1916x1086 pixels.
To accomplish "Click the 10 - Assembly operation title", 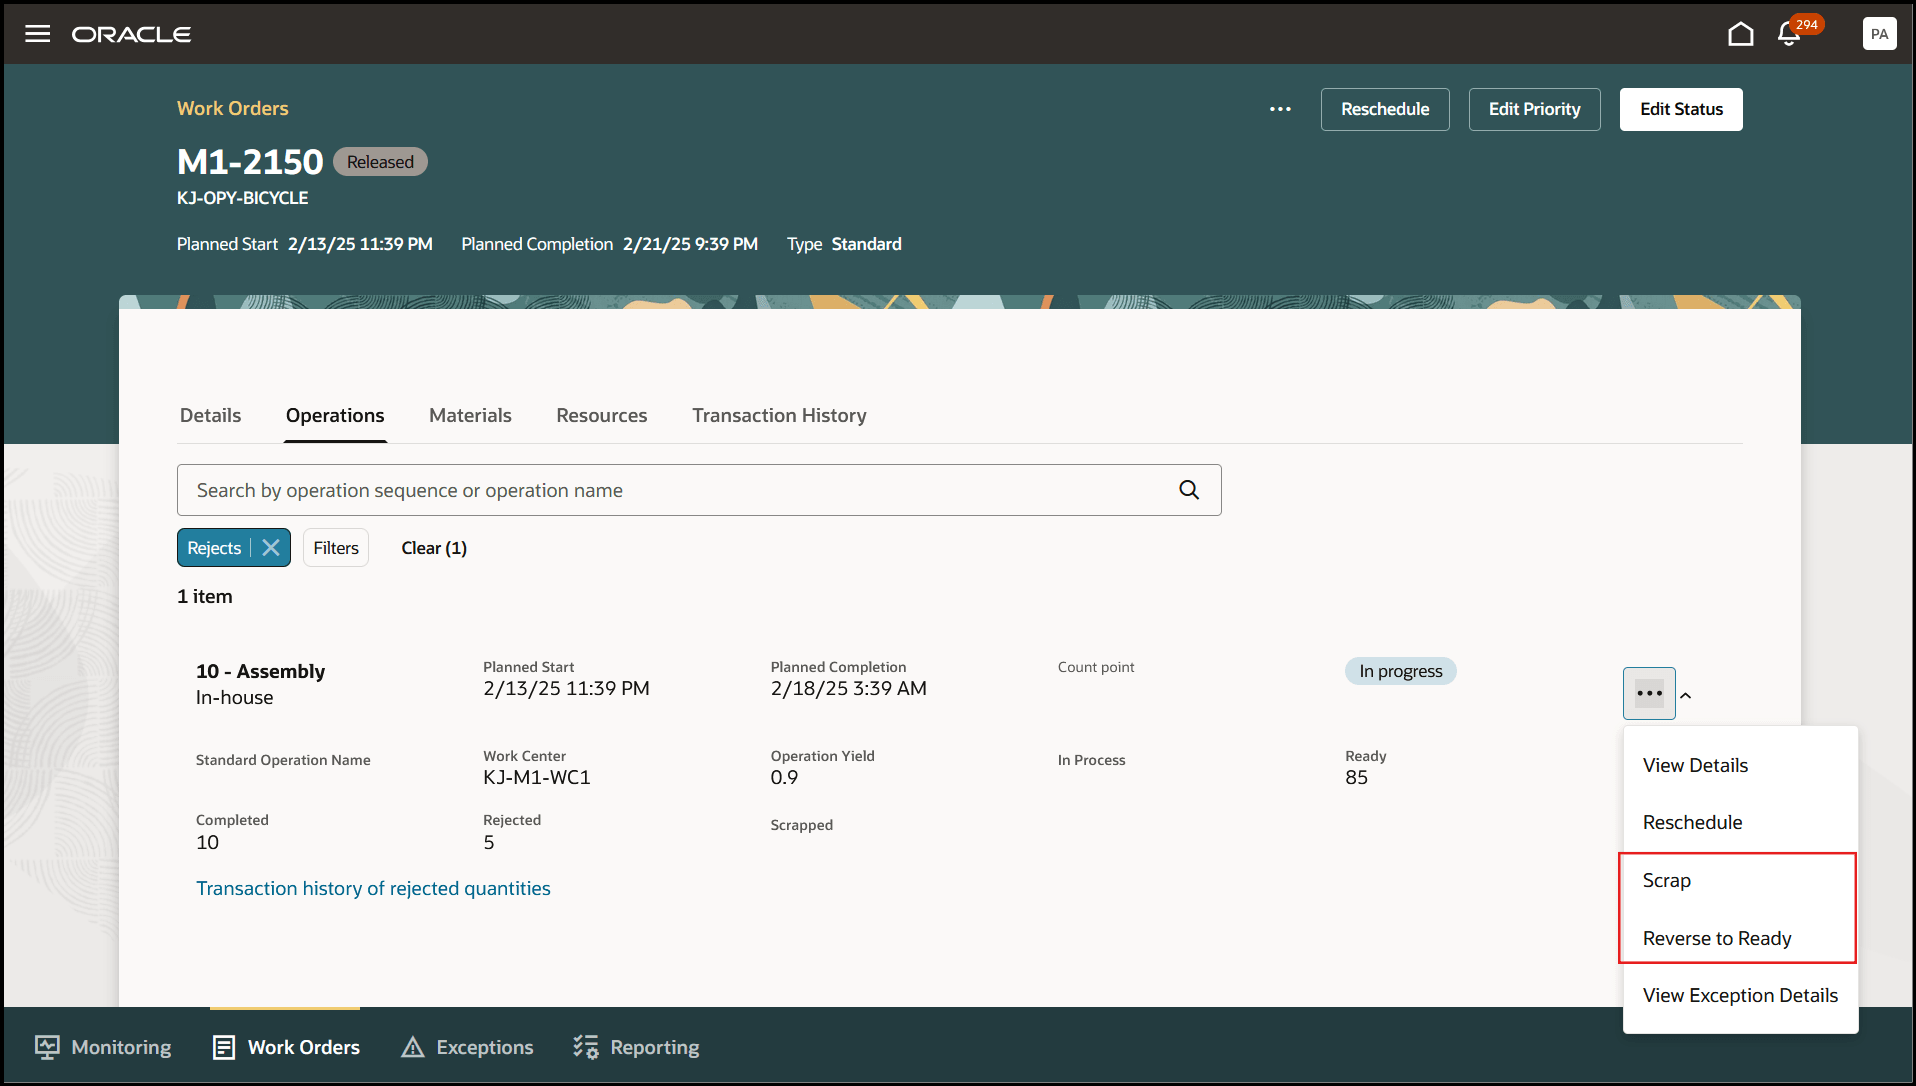I will (261, 671).
